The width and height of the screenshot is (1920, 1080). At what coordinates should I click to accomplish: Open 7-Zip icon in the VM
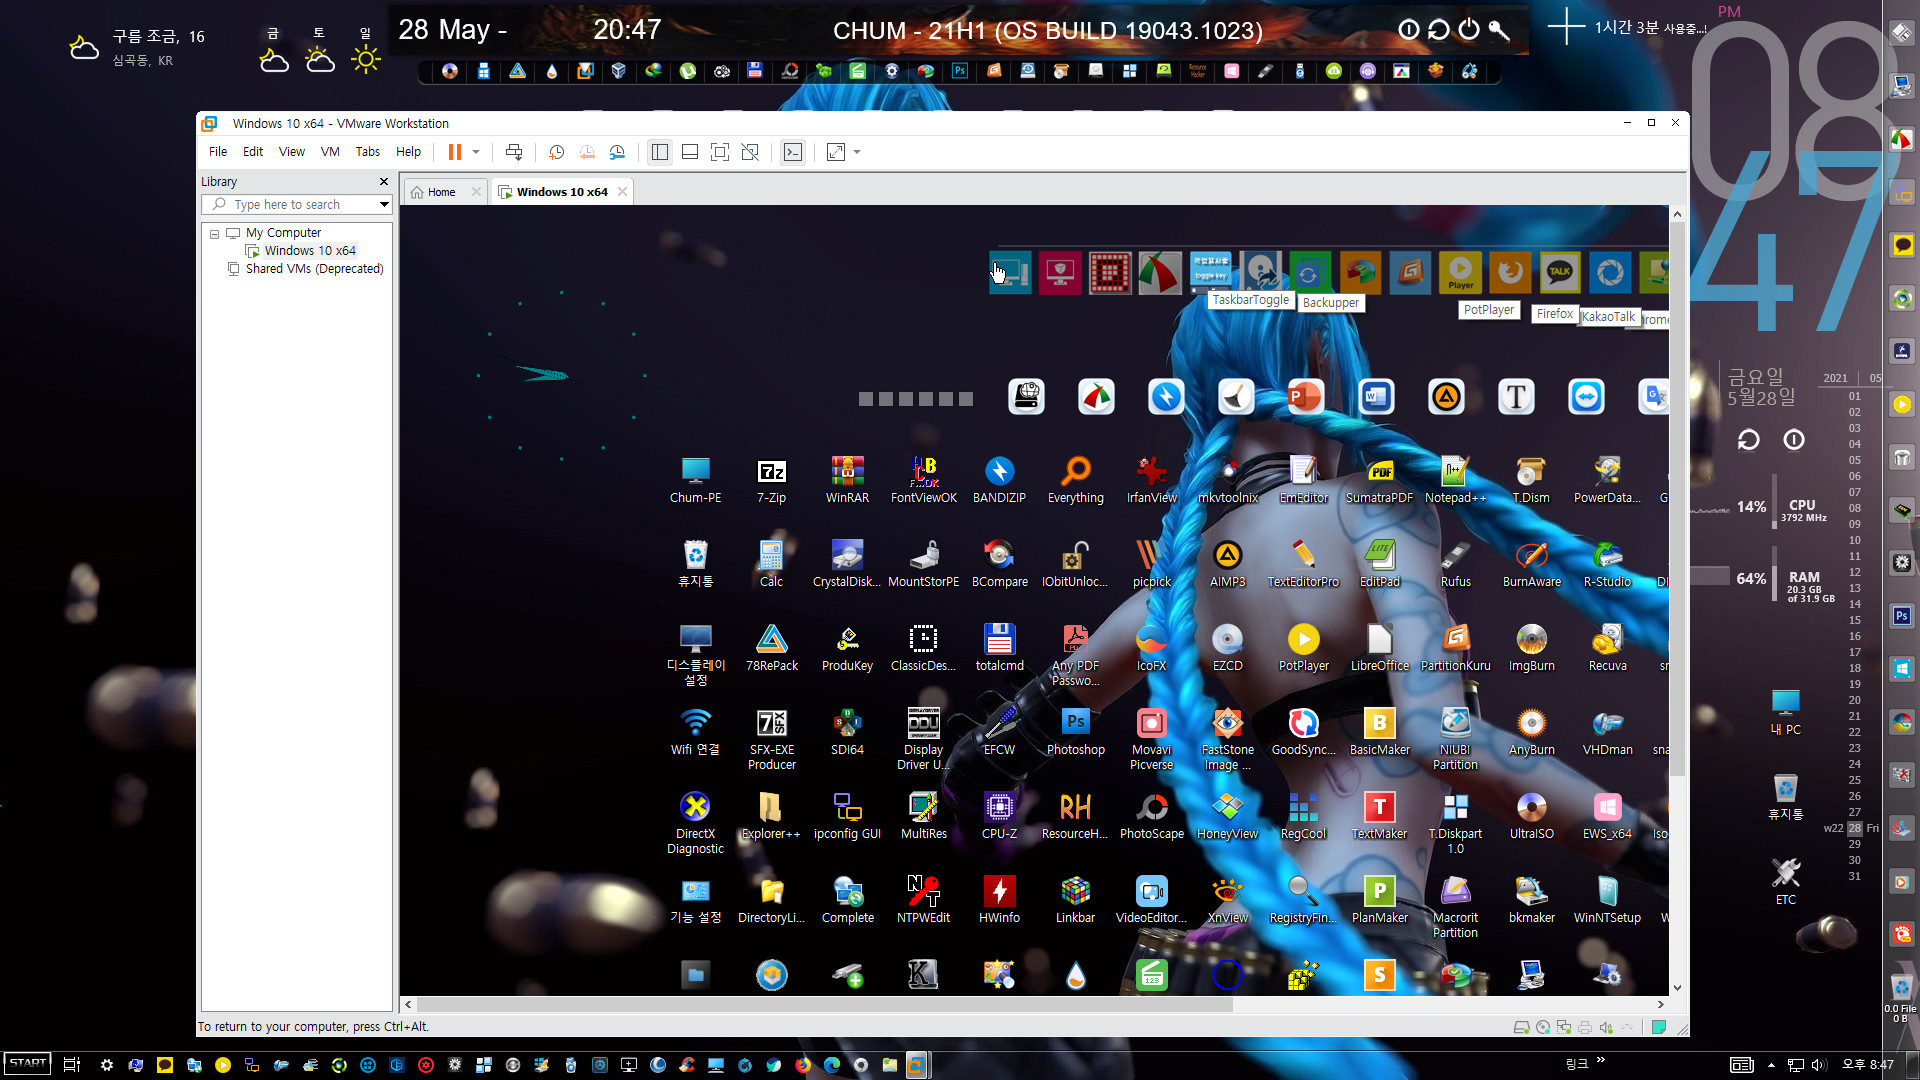click(x=771, y=479)
